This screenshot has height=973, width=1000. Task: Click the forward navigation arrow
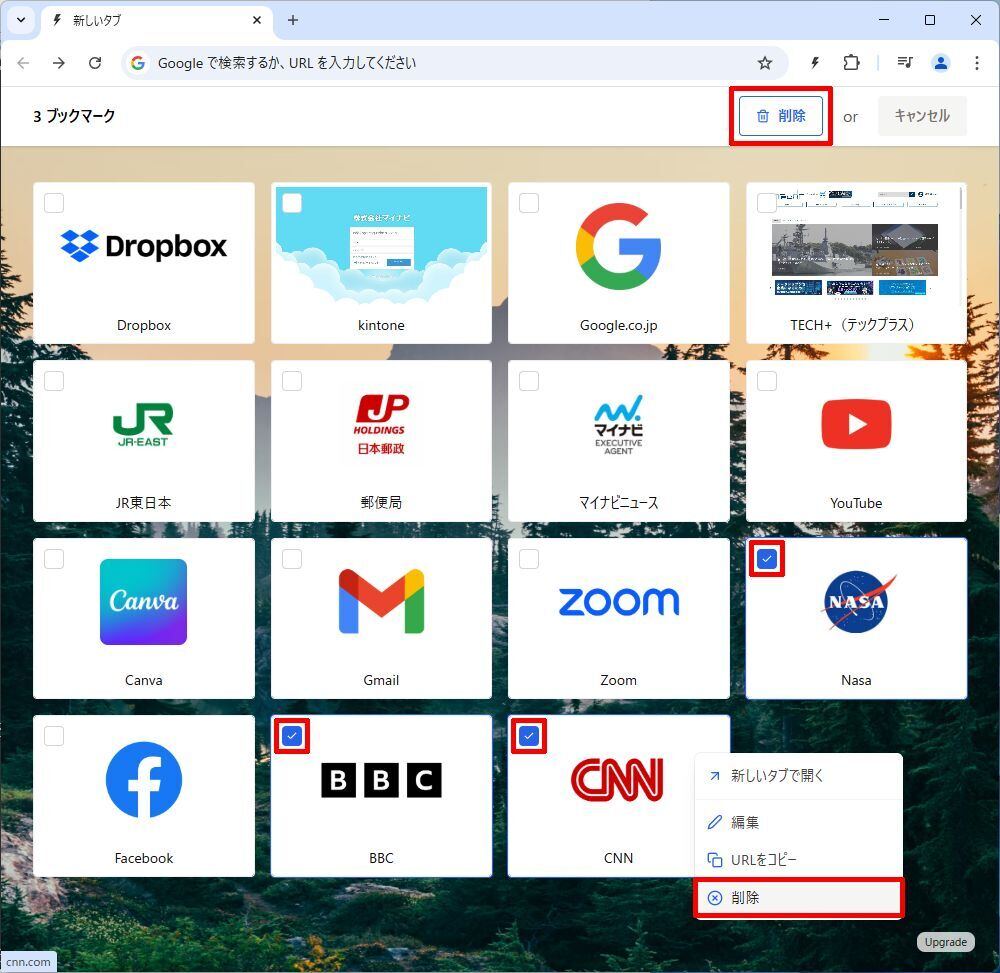(59, 62)
